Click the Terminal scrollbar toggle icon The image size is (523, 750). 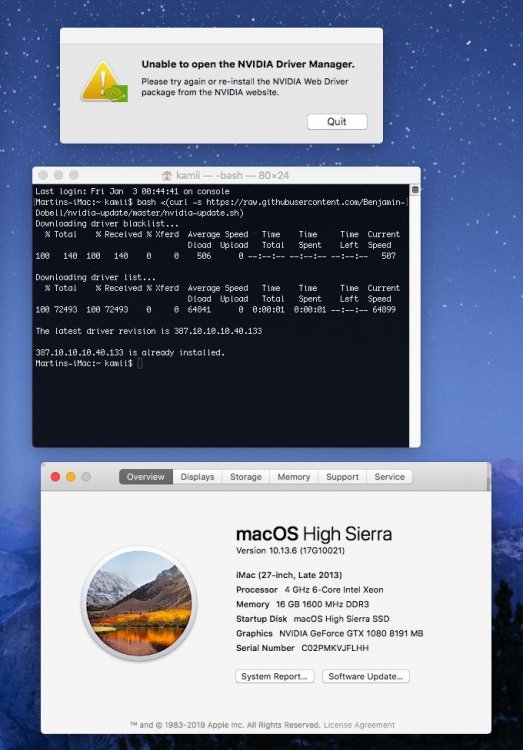point(415,190)
